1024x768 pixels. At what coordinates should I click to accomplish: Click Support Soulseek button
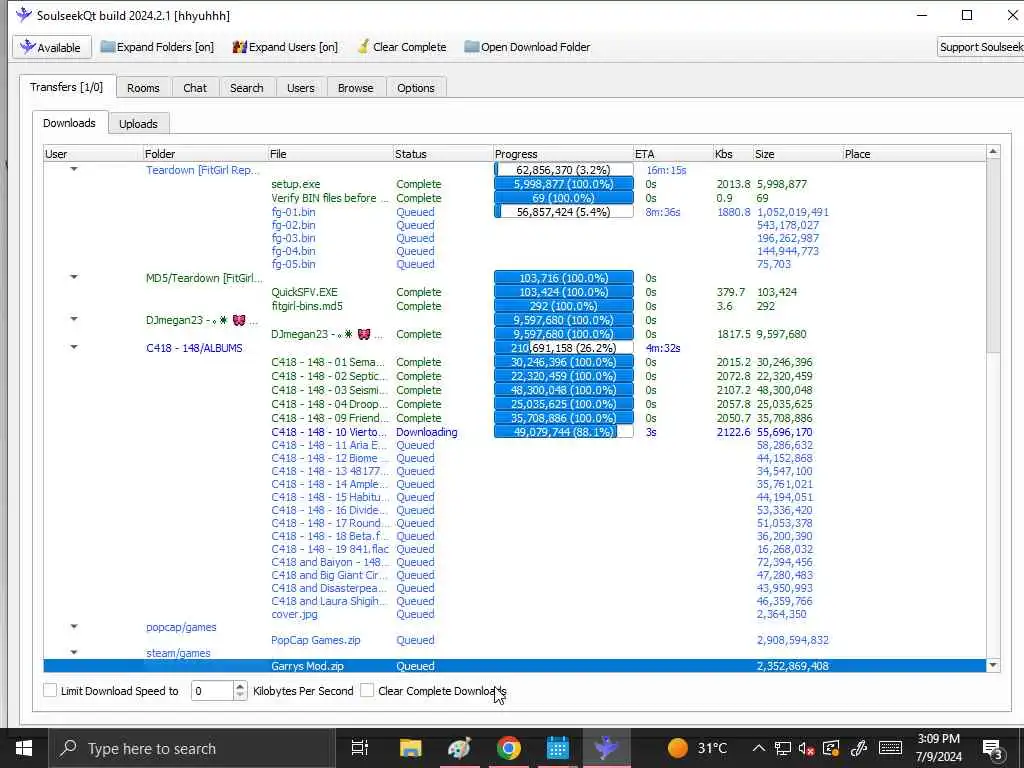click(980, 47)
